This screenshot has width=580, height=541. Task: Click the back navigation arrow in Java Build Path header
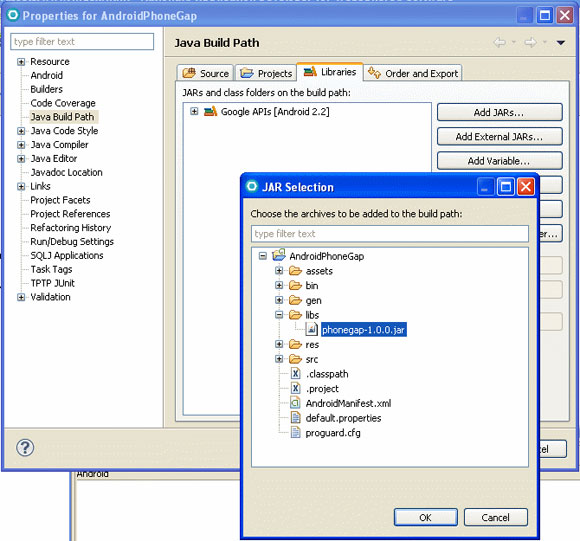(x=499, y=43)
